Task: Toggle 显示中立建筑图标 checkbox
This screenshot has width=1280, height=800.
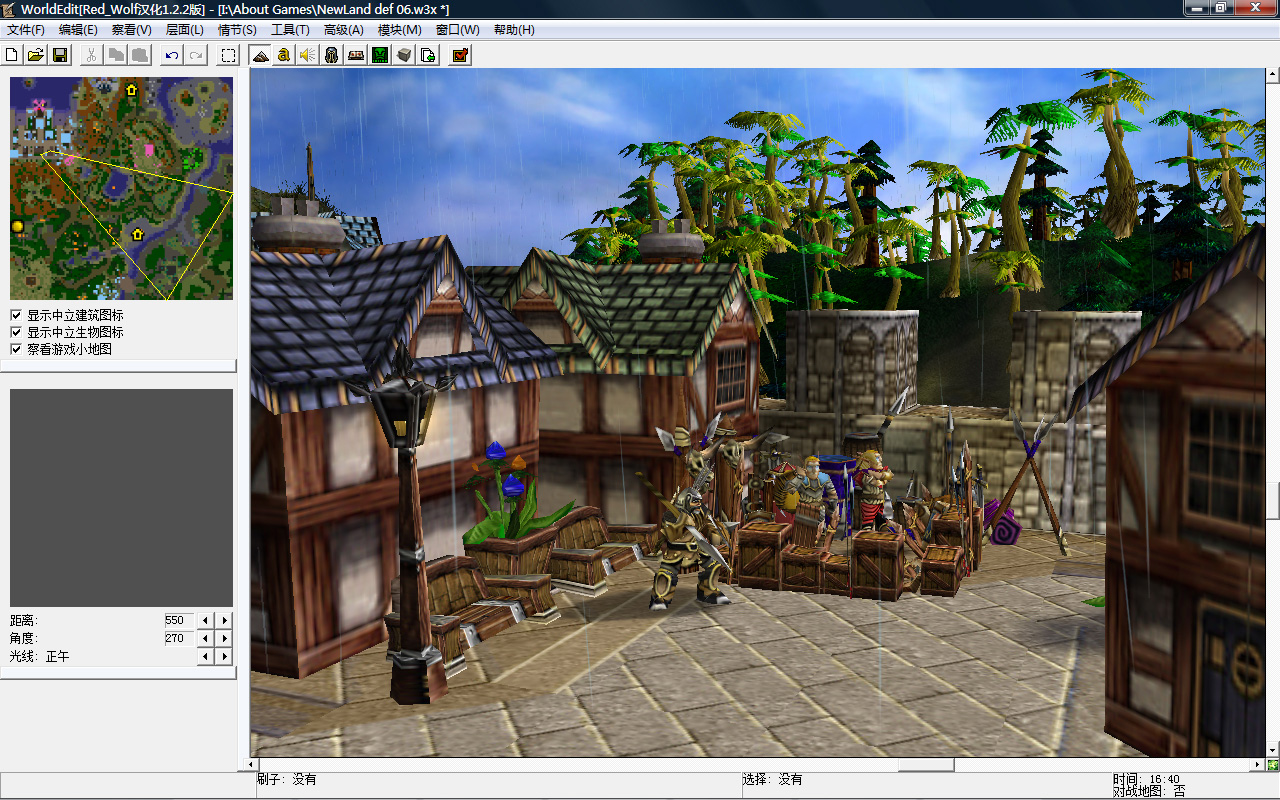Action: [x=16, y=315]
